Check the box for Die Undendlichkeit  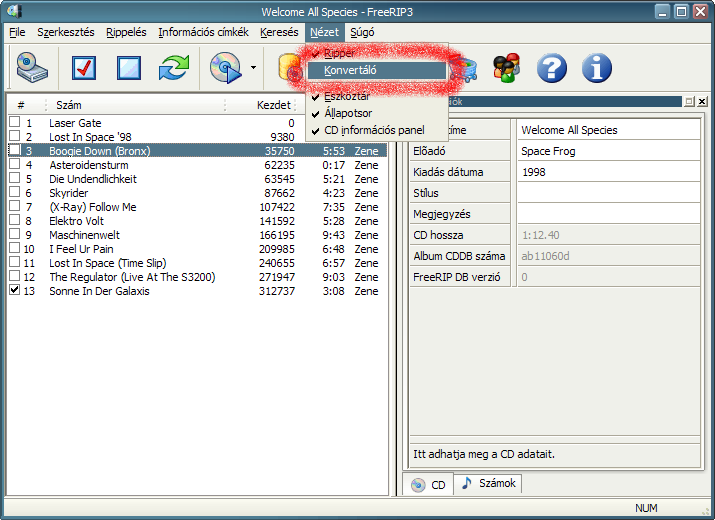(15, 178)
